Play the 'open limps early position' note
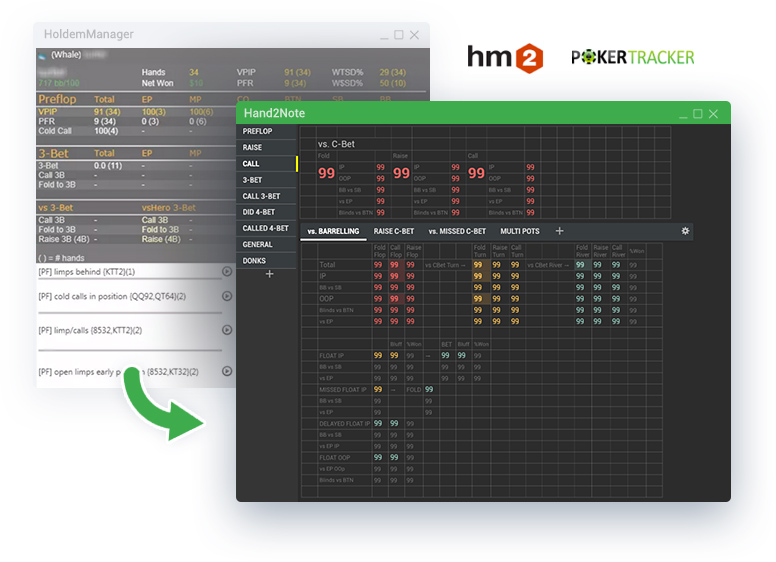 click(x=227, y=371)
